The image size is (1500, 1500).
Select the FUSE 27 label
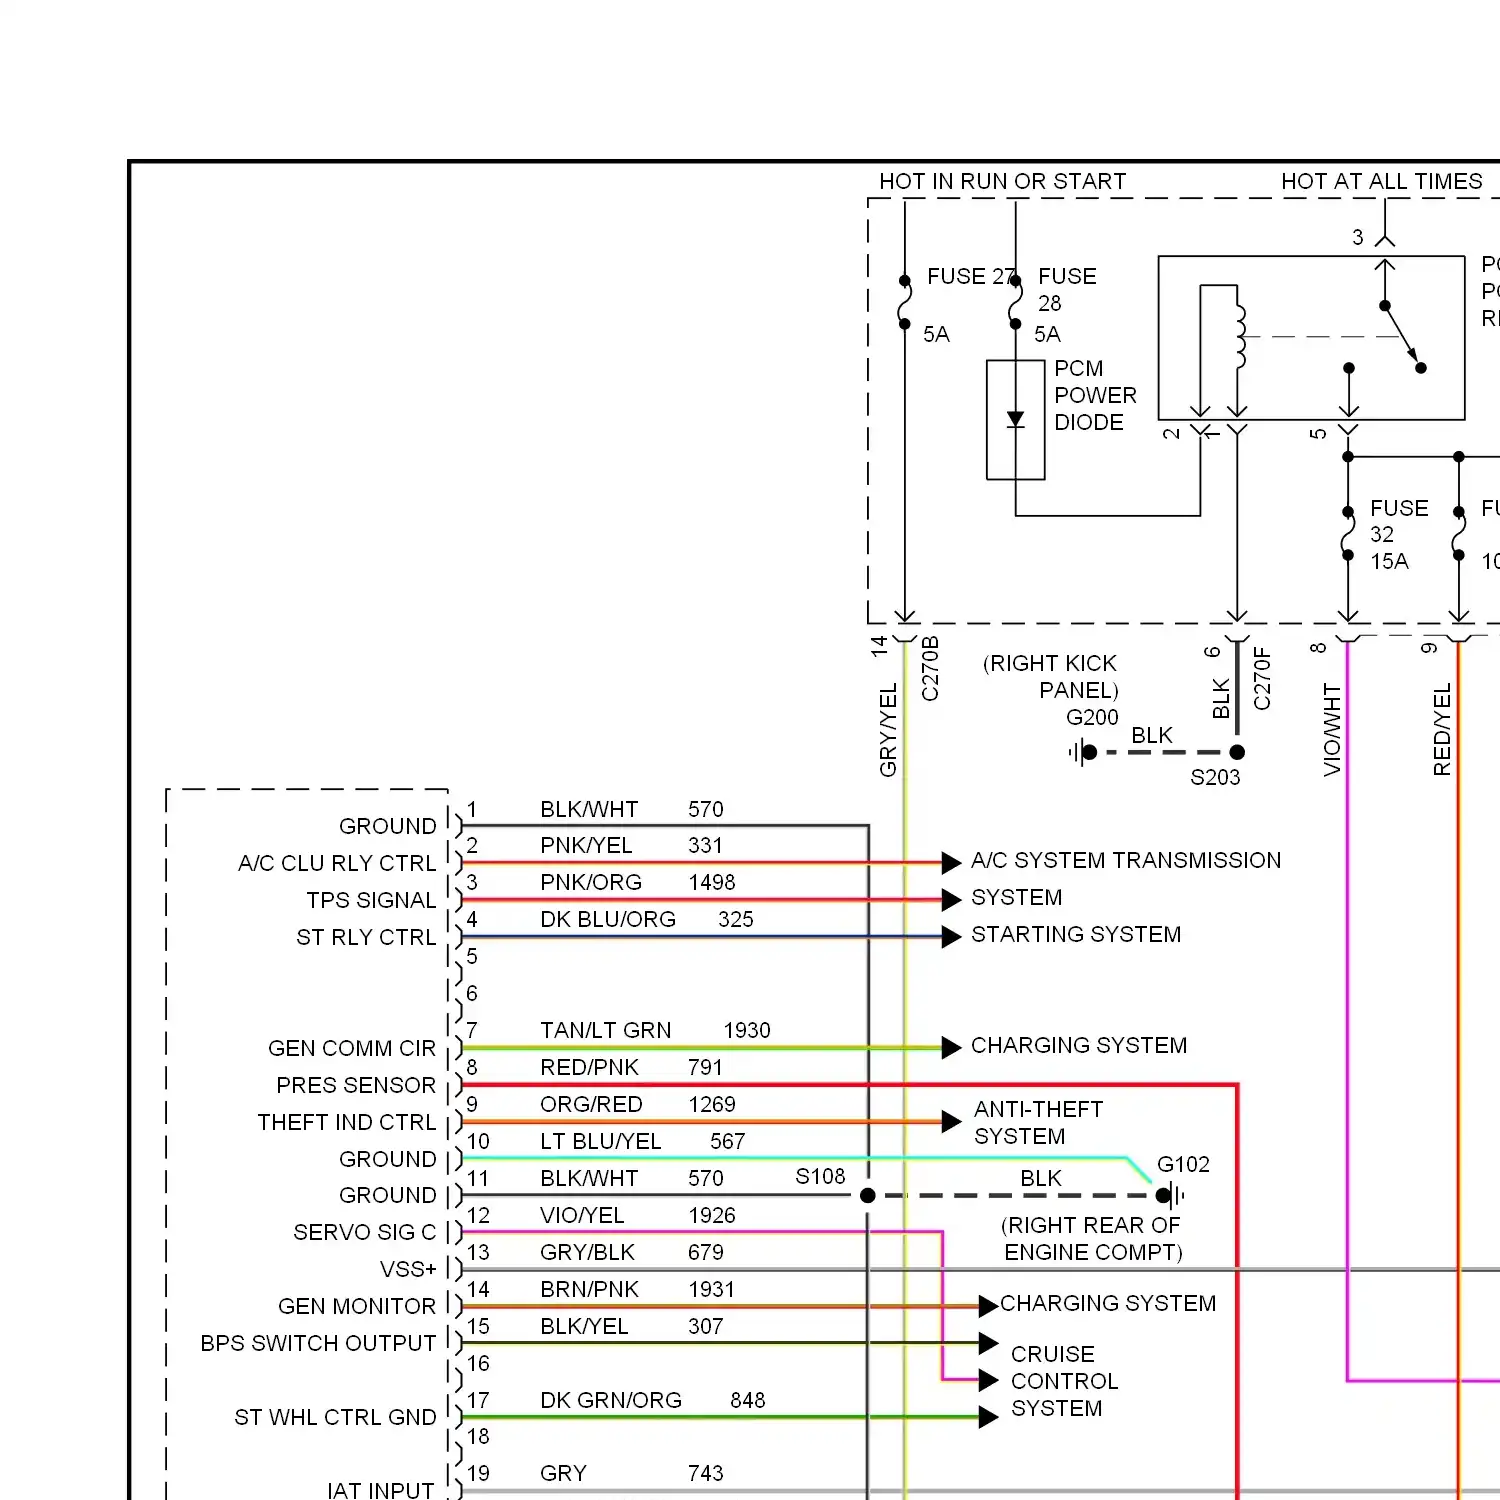pyautogui.click(x=970, y=276)
